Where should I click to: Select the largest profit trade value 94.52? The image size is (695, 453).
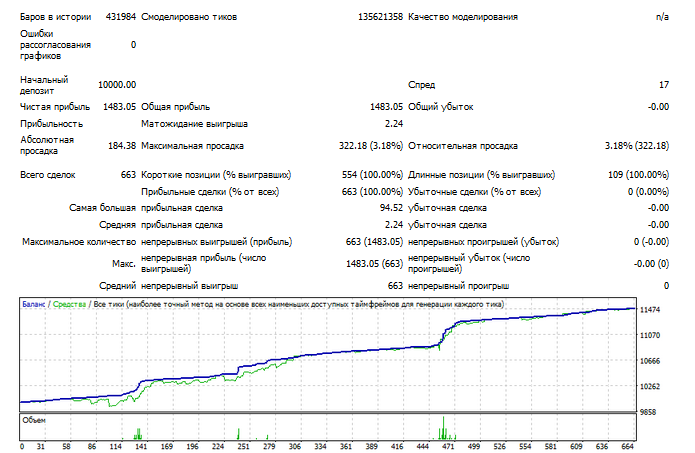pyautogui.click(x=391, y=208)
